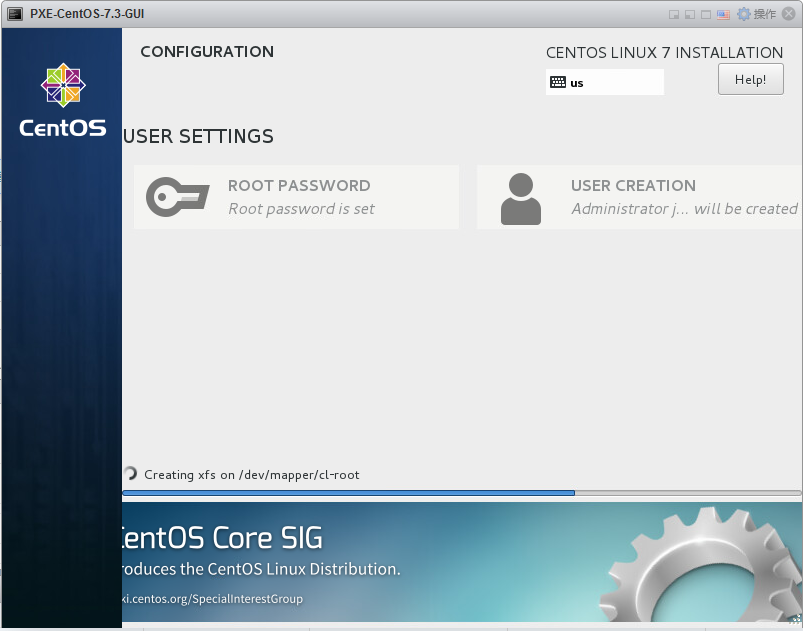Image resolution: width=803 pixels, height=631 pixels.
Task: Click 'CENTOS LINUX 7 INSTALLATION' title text
Action: click(x=664, y=53)
